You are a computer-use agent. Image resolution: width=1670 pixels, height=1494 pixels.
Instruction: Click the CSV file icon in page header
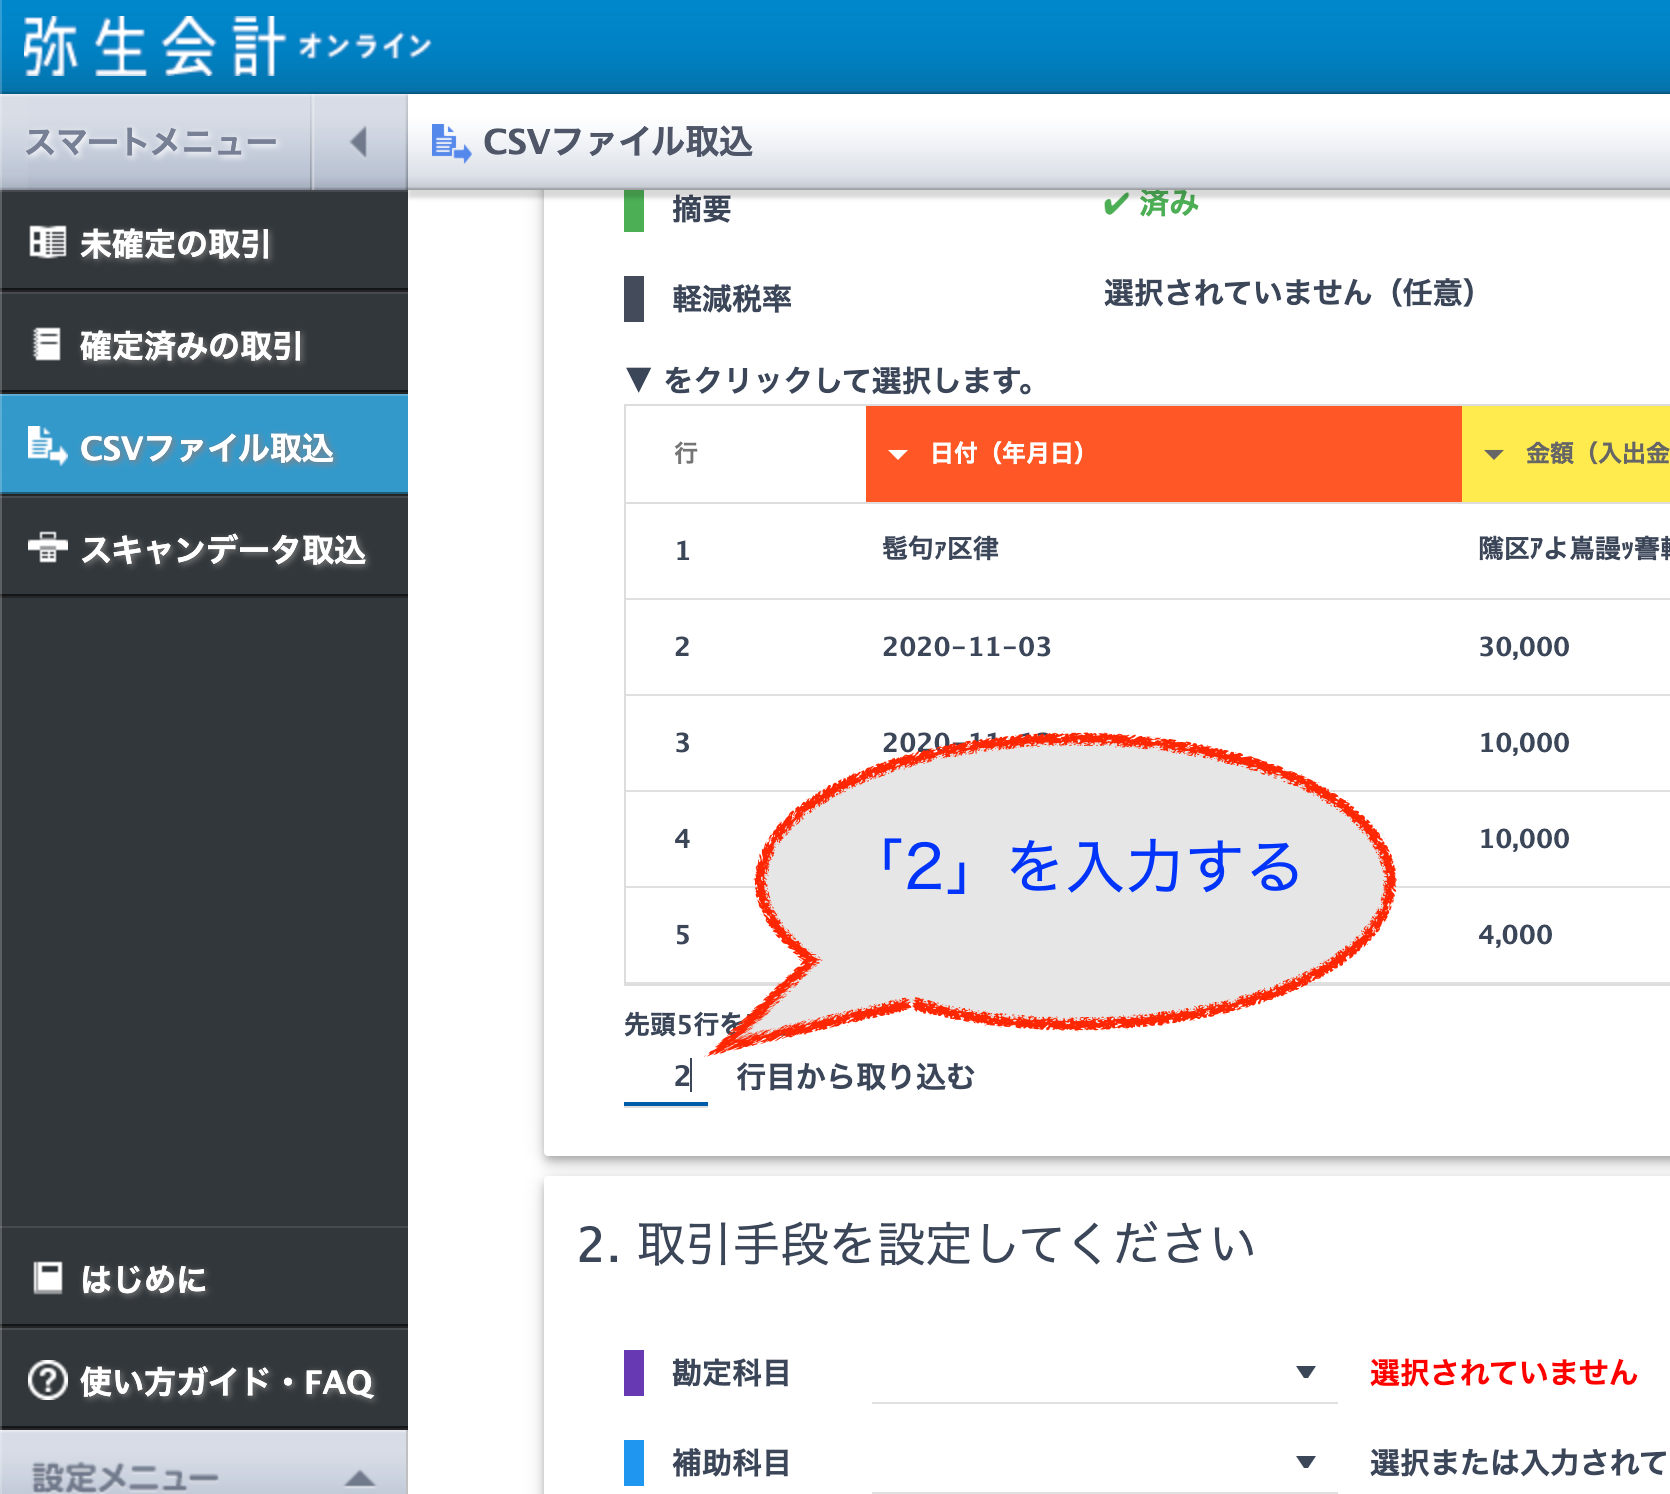450,142
